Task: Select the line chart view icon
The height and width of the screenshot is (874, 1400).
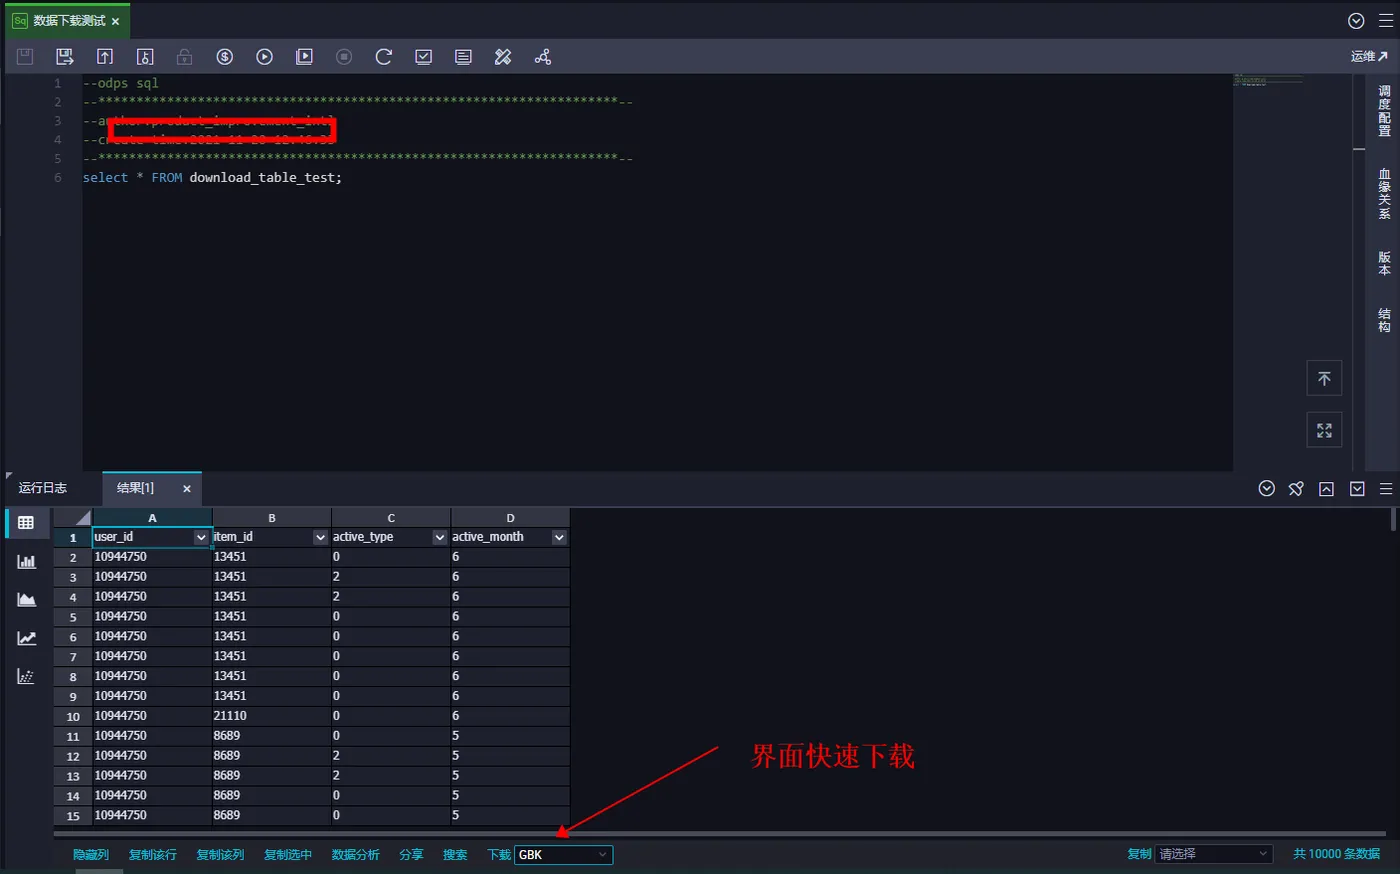Action: pyautogui.click(x=26, y=638)
